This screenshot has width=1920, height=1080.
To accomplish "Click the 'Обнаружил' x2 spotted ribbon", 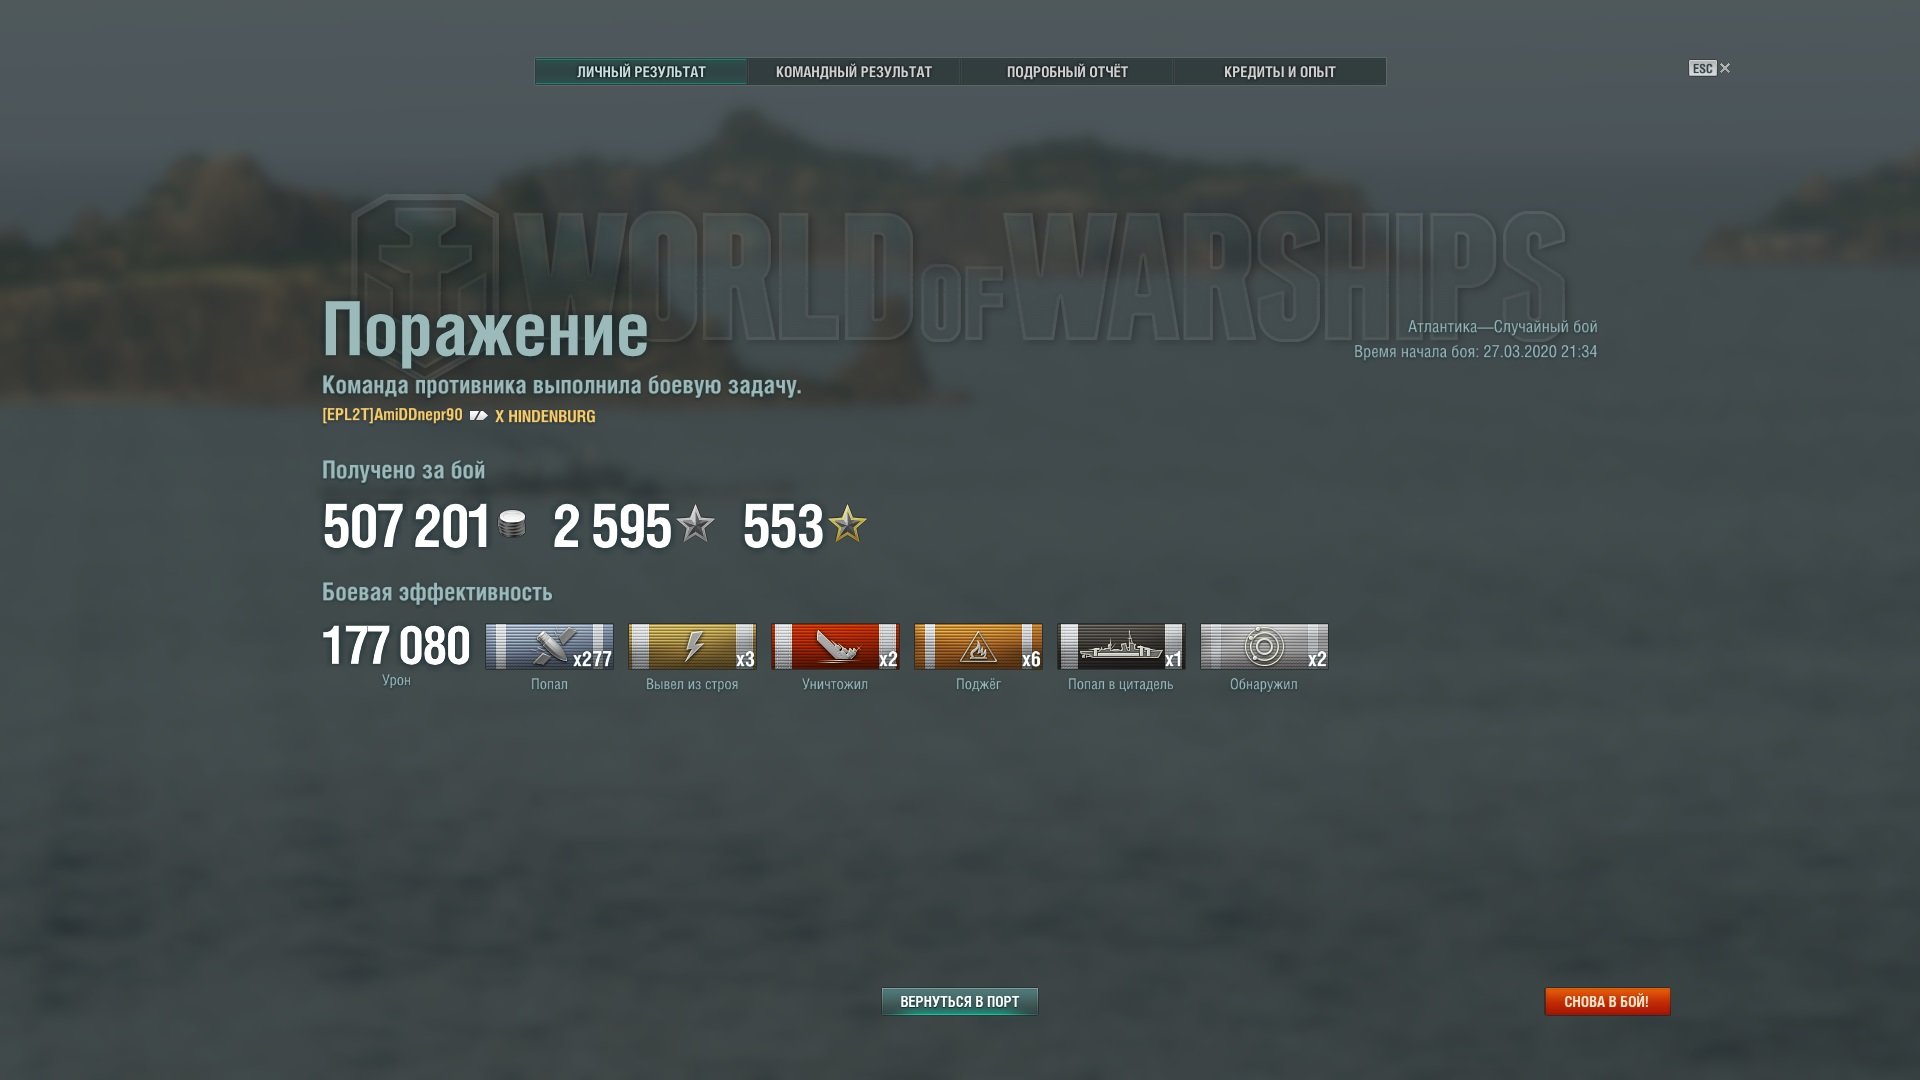I will (1264, 647).
